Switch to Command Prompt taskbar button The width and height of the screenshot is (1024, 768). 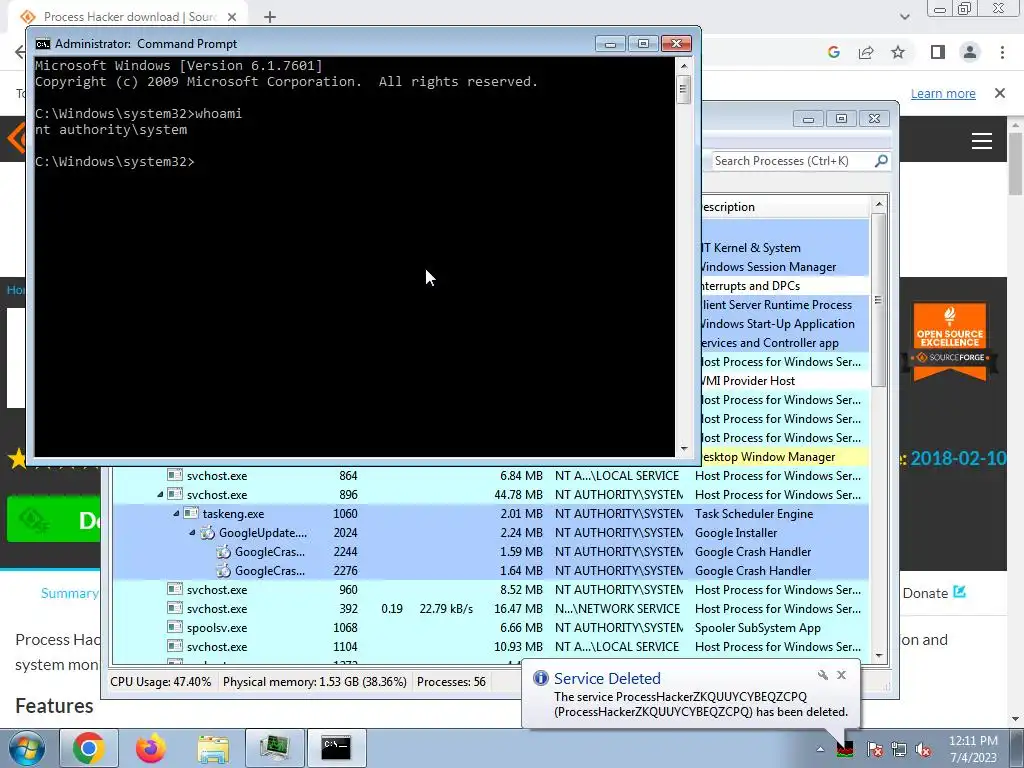336,748
